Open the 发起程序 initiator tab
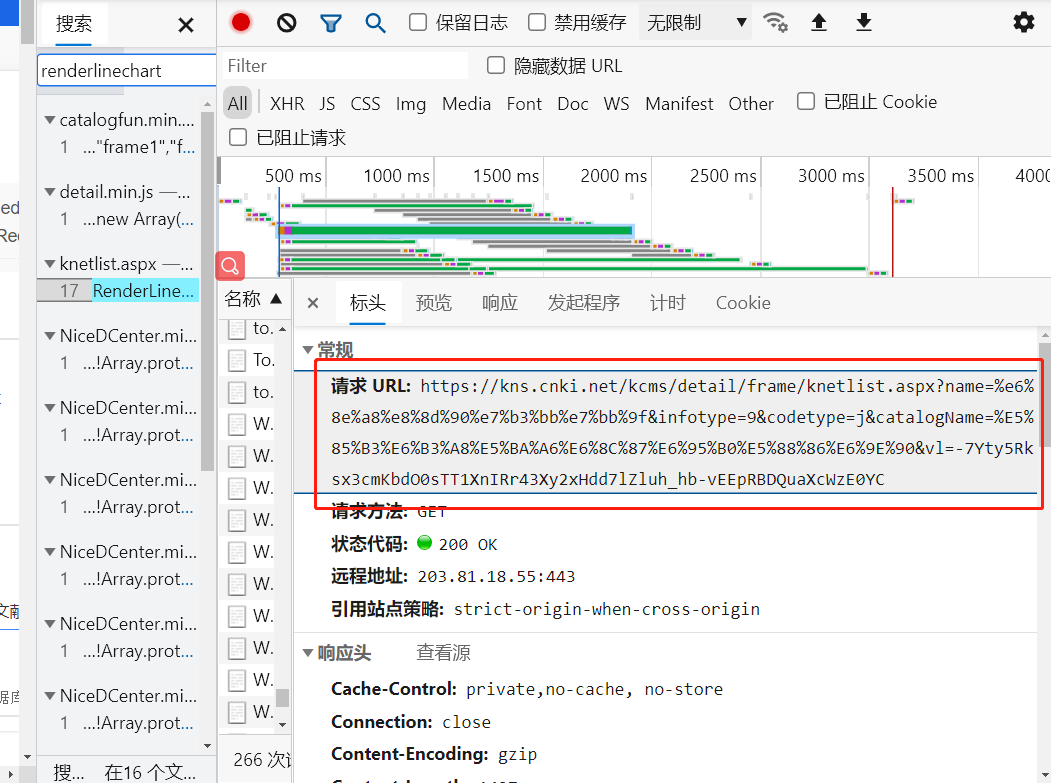Viewport: 1051px width, 783px height. pos(584,303)
